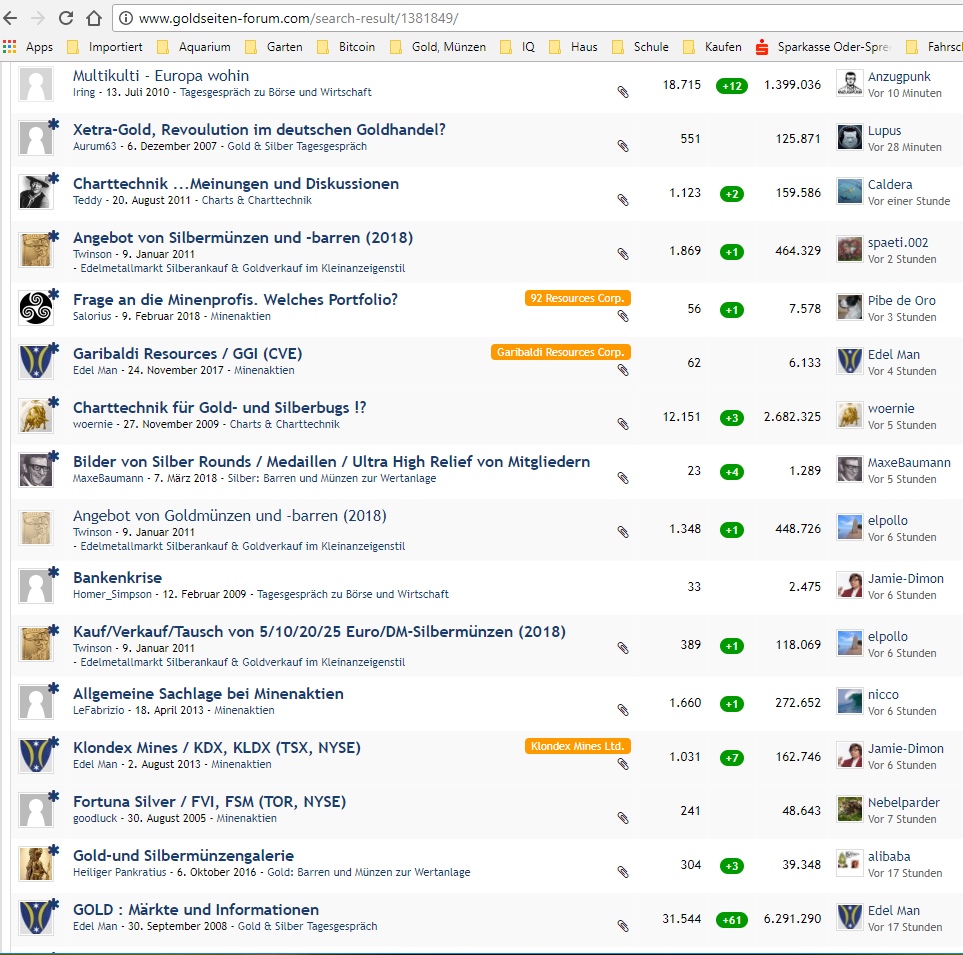
Task: Click the +12 new posts badge
Action: pos(731,86)
